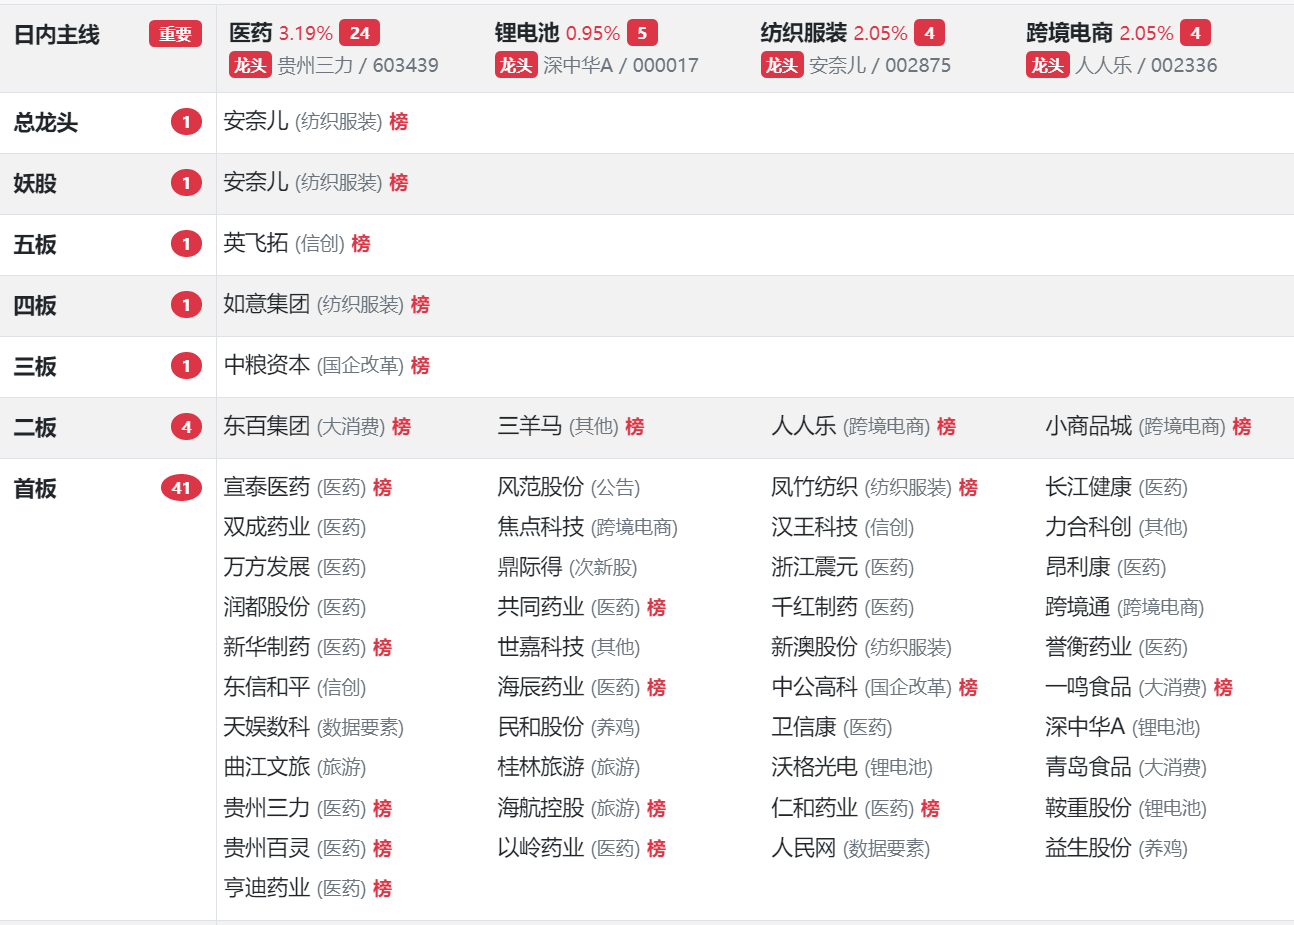Open the 锂电池 sector in top header

[x=527, y=33]
